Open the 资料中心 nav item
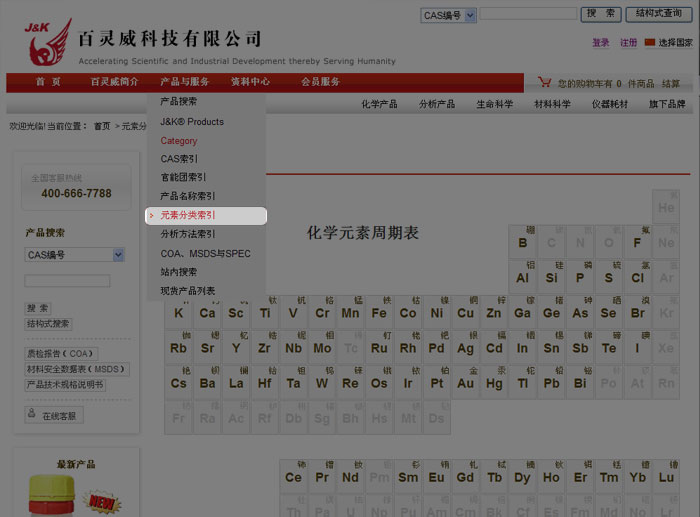 point(250,82)
